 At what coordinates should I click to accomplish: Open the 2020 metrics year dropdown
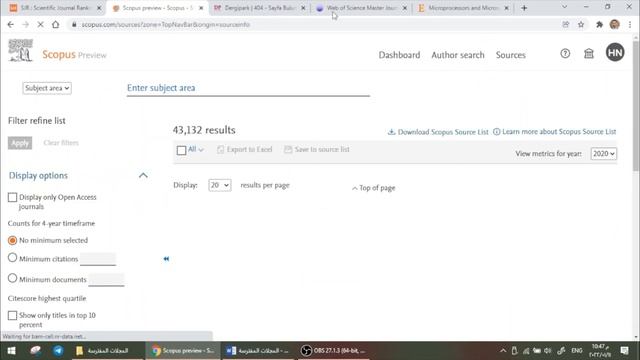[604, 153]
